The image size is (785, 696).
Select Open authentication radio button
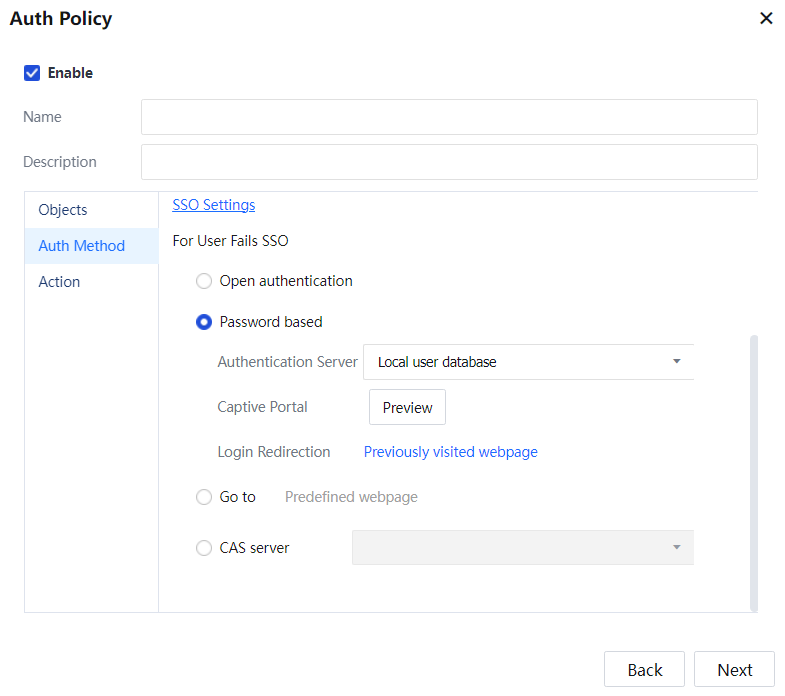click(x=204, y=281)
